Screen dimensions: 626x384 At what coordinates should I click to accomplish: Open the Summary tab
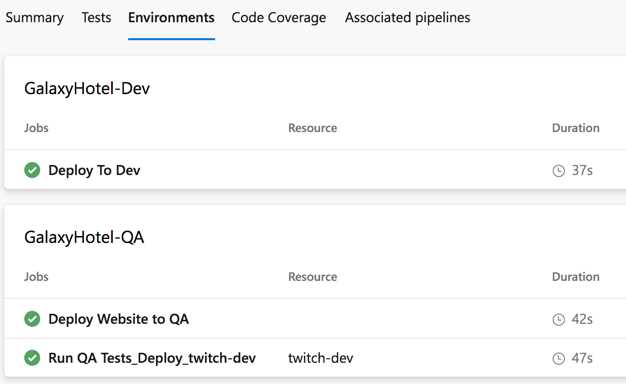click(35, 18)
